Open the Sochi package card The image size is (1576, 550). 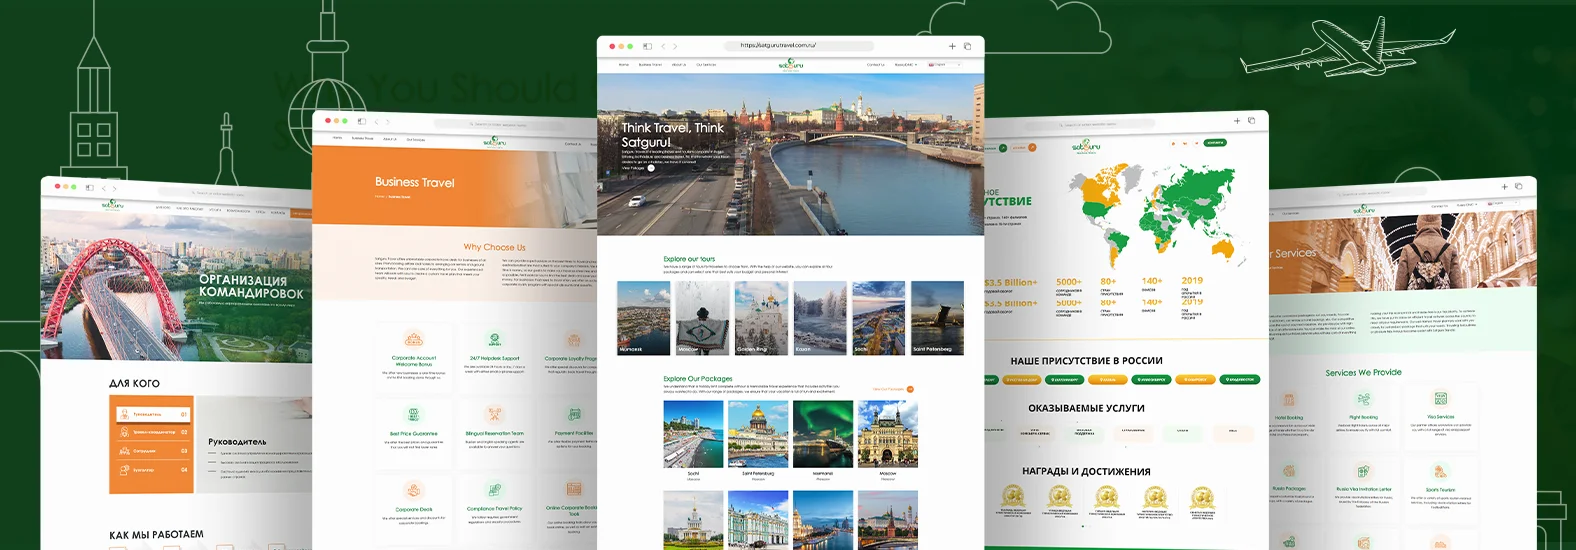pyautogui.click(x=693, y=440)
